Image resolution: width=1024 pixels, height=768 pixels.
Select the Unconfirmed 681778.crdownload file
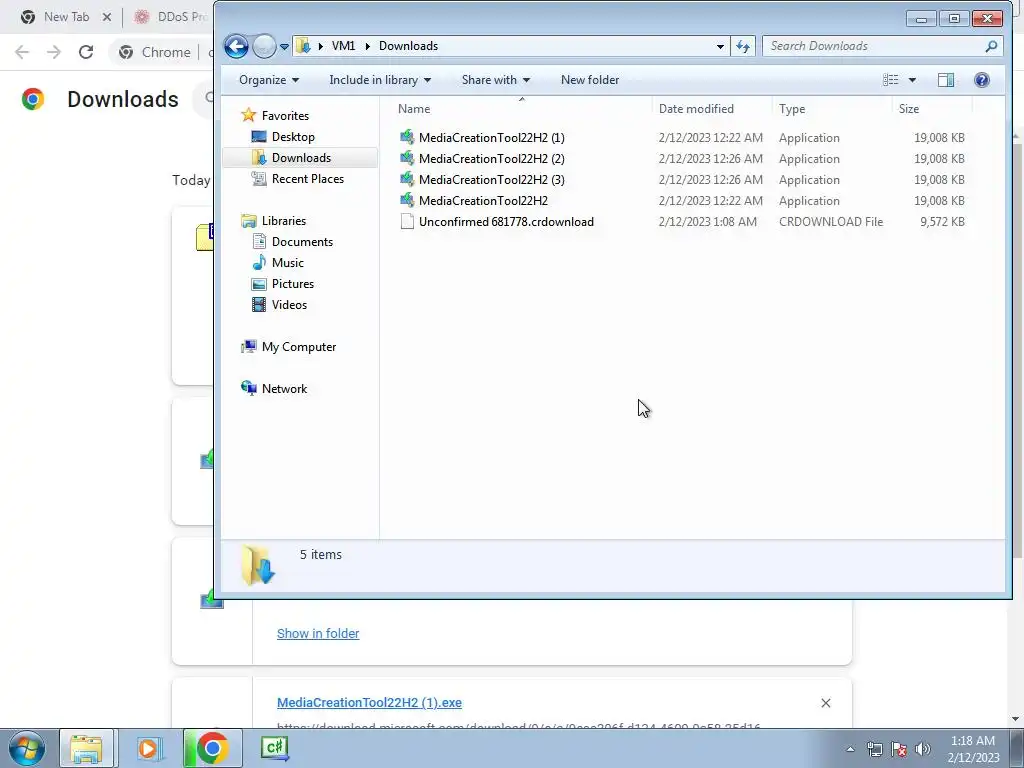coord(506,221)
